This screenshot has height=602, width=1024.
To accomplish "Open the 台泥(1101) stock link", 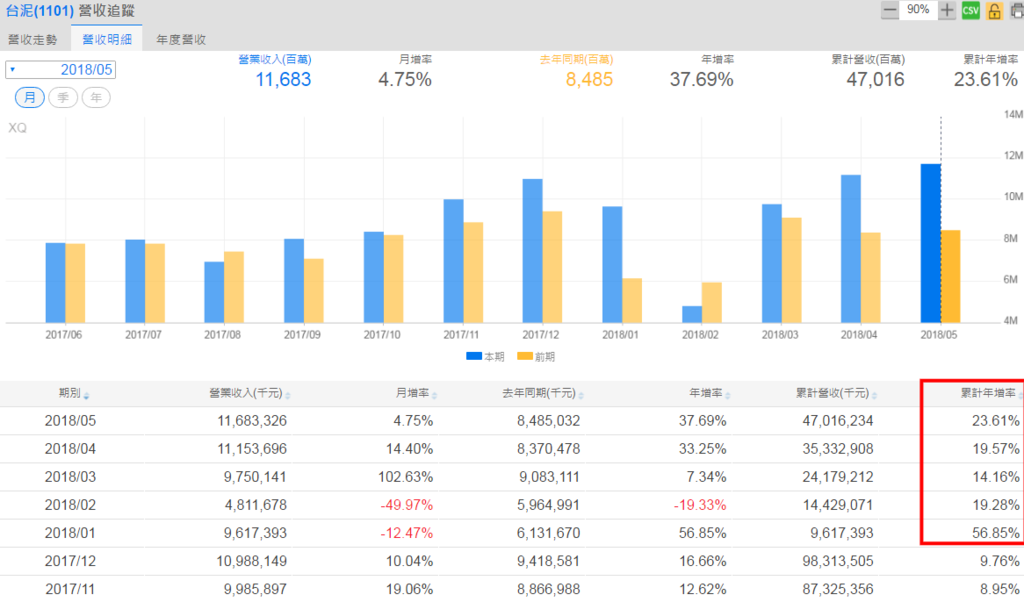I will 39,11.
